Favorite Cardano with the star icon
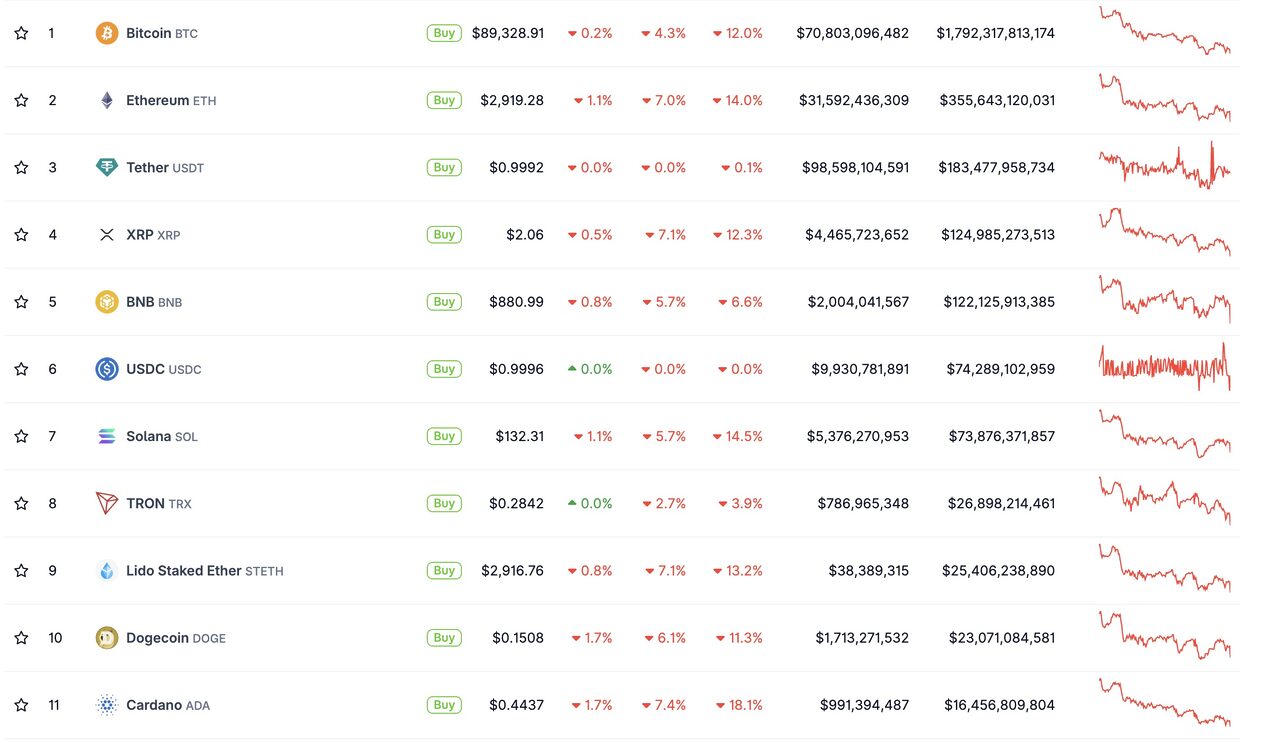This screenshot has height=742, width=1280. [21, 705]
